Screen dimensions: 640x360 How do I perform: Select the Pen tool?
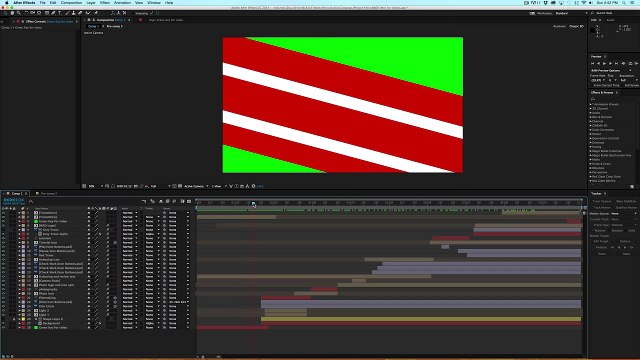53,13
